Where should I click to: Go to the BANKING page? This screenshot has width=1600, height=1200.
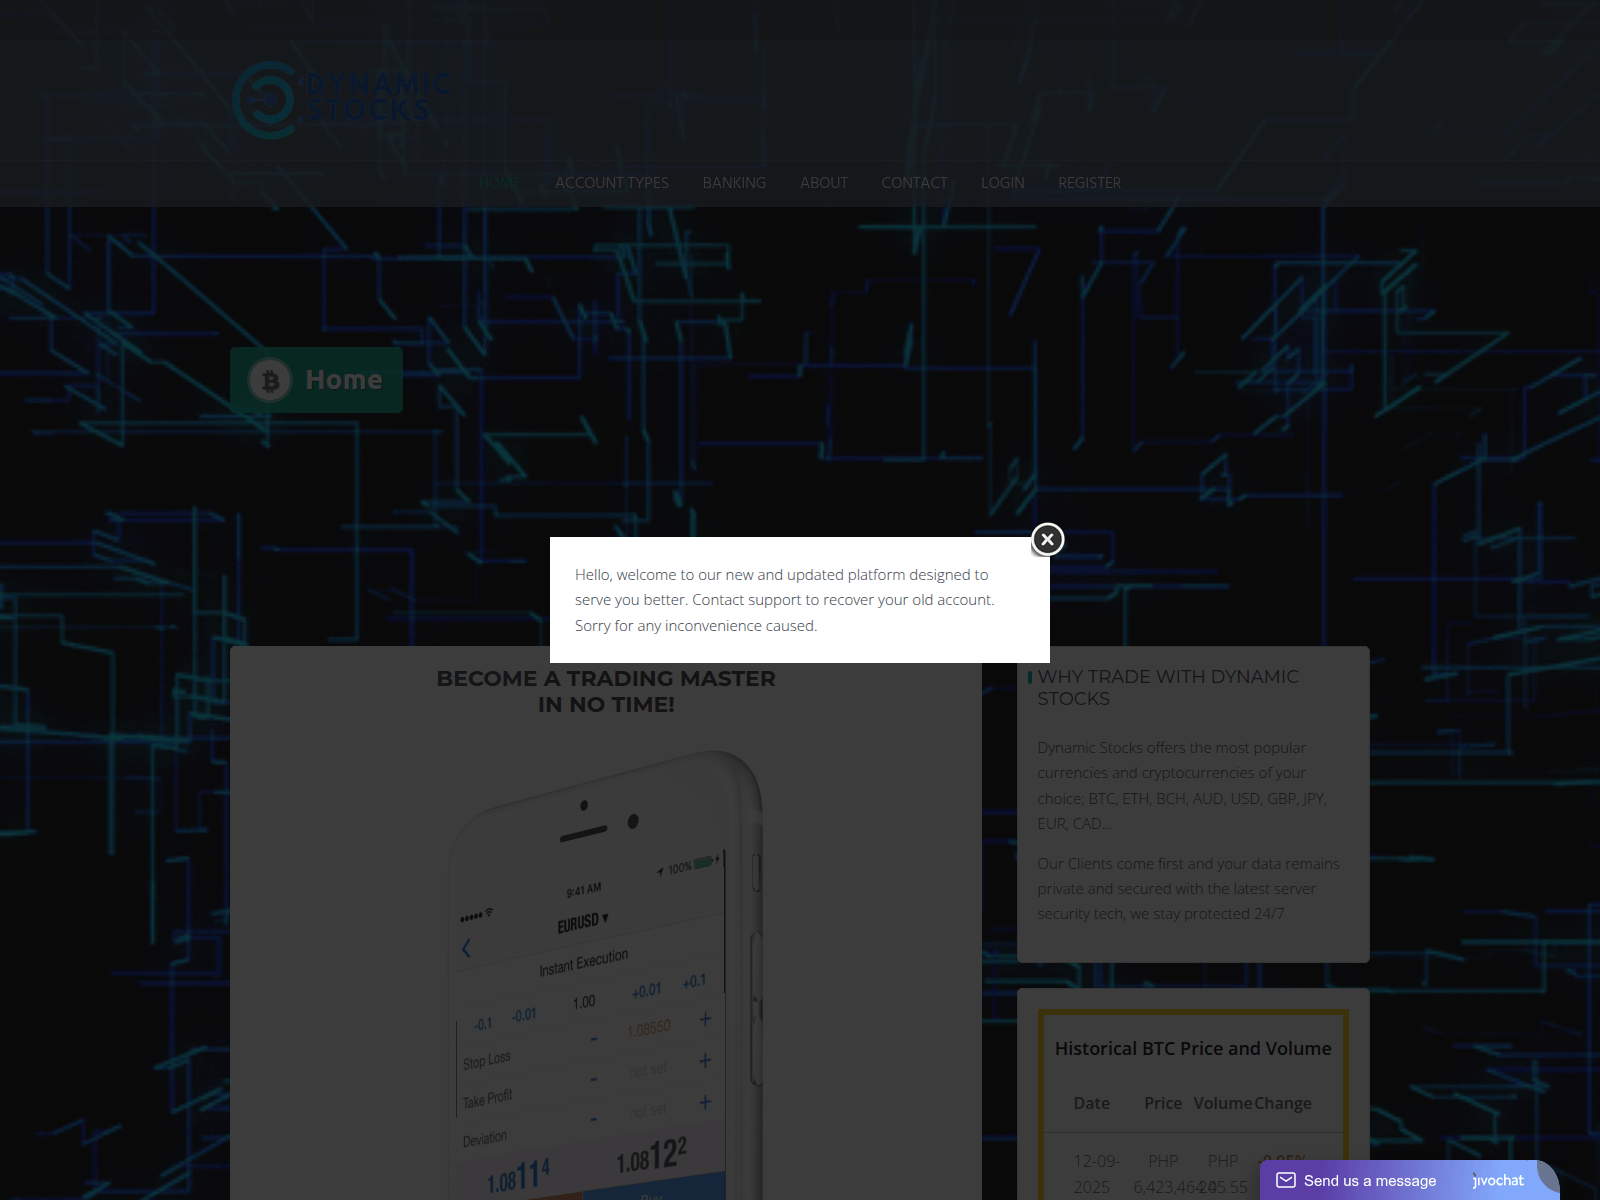point(734,183)
